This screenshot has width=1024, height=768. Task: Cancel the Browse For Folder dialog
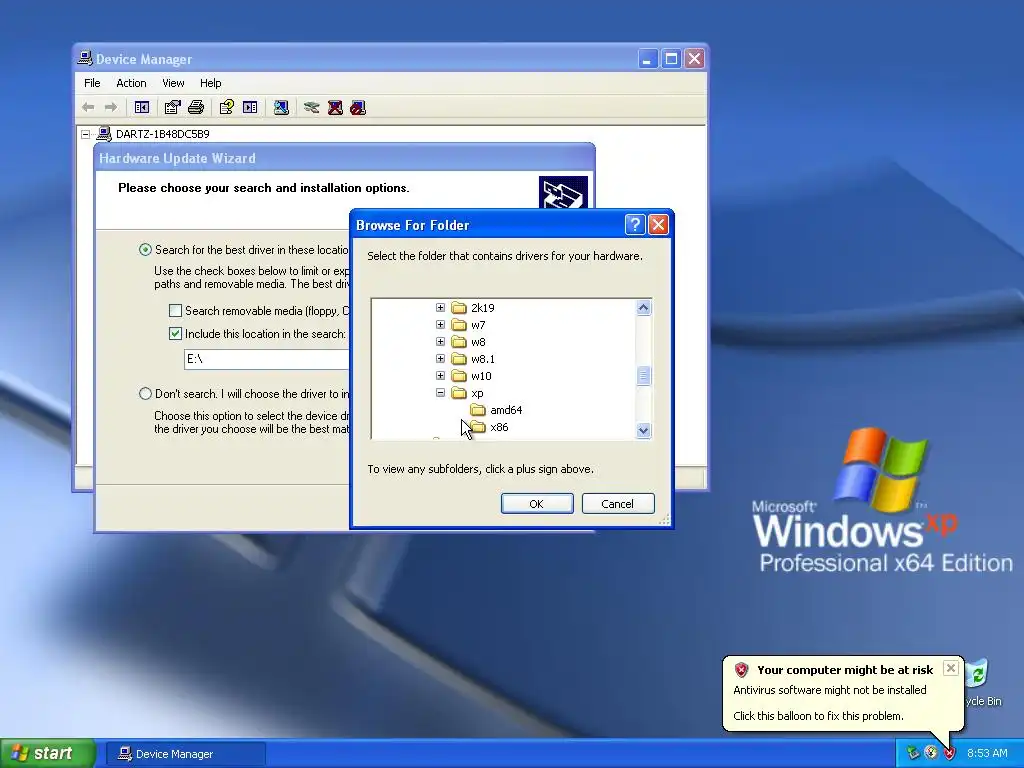[618, 504]
